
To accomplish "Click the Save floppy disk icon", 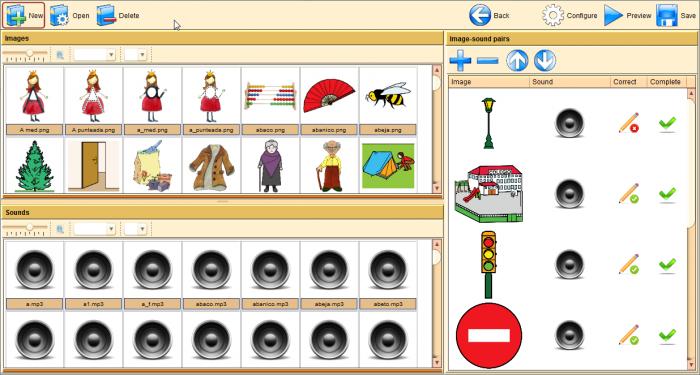I will coord(667,16).
